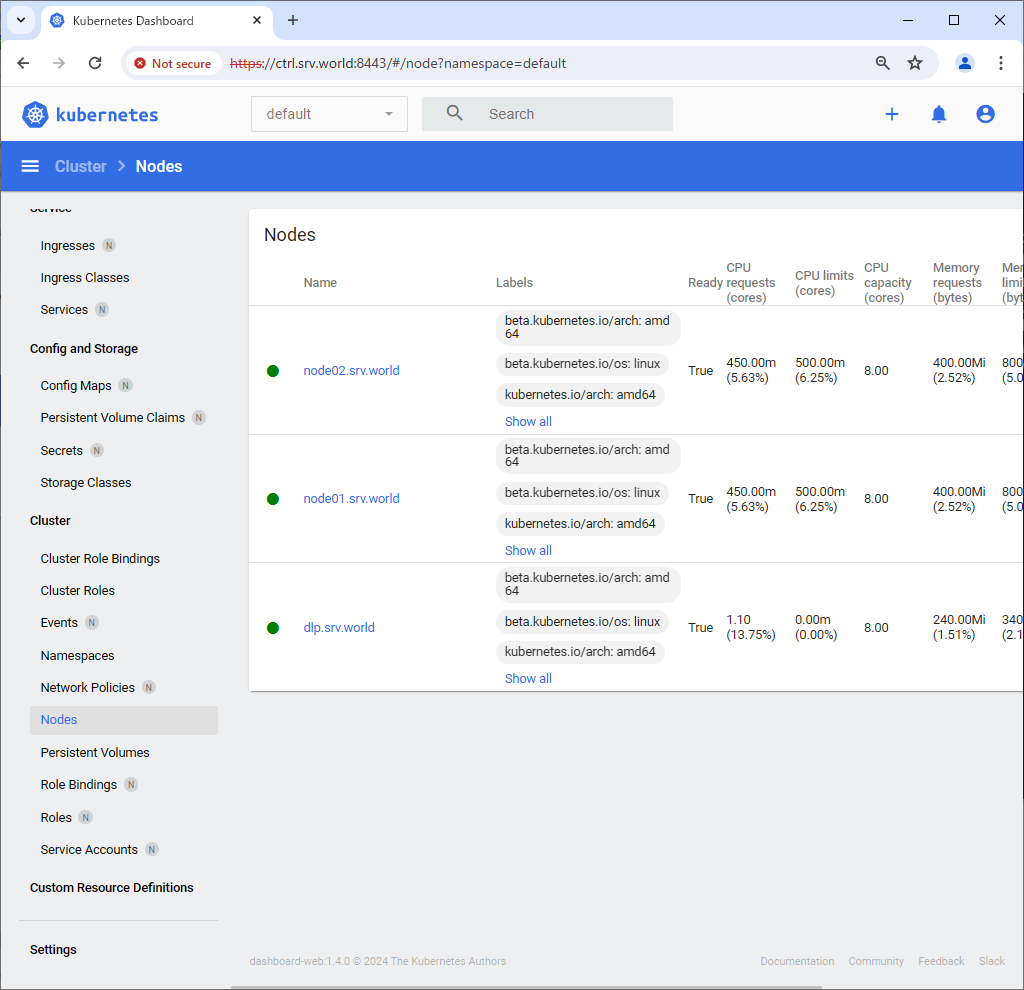Open Secrets in the sidebar
The height and width of the screenshot is (990, 1024).
(x=61, y=451)
